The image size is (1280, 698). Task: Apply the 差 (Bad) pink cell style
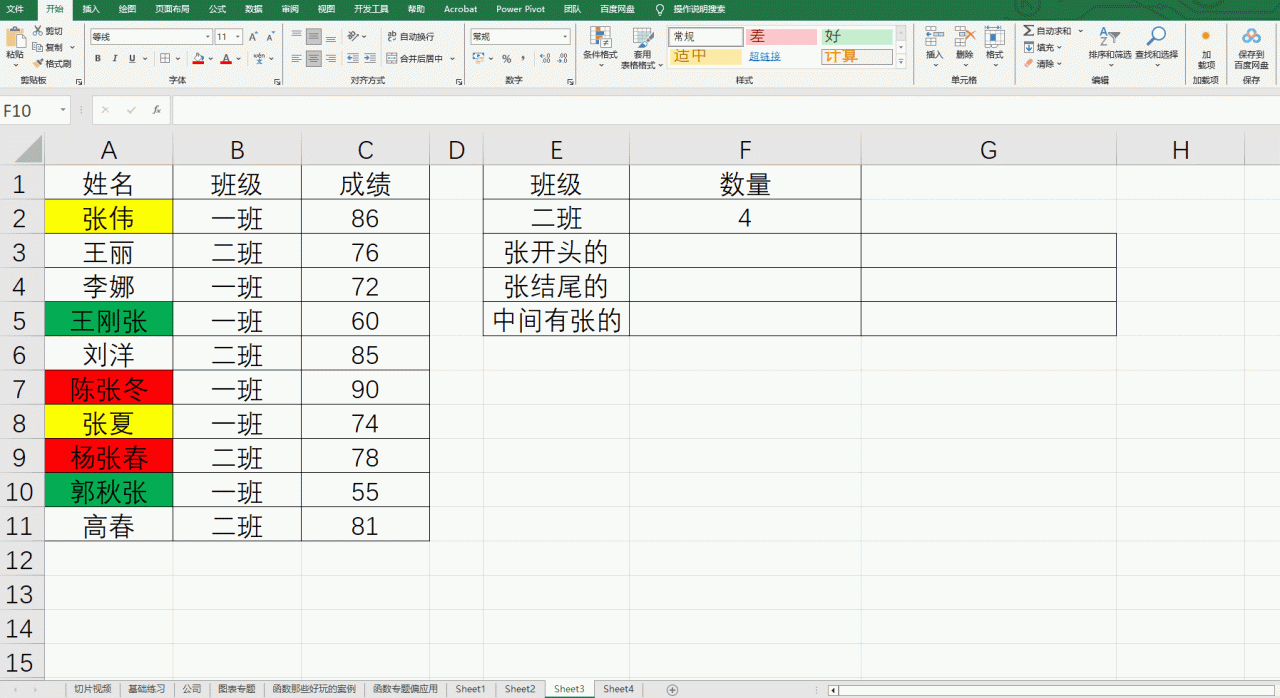[x=782, y=36]
